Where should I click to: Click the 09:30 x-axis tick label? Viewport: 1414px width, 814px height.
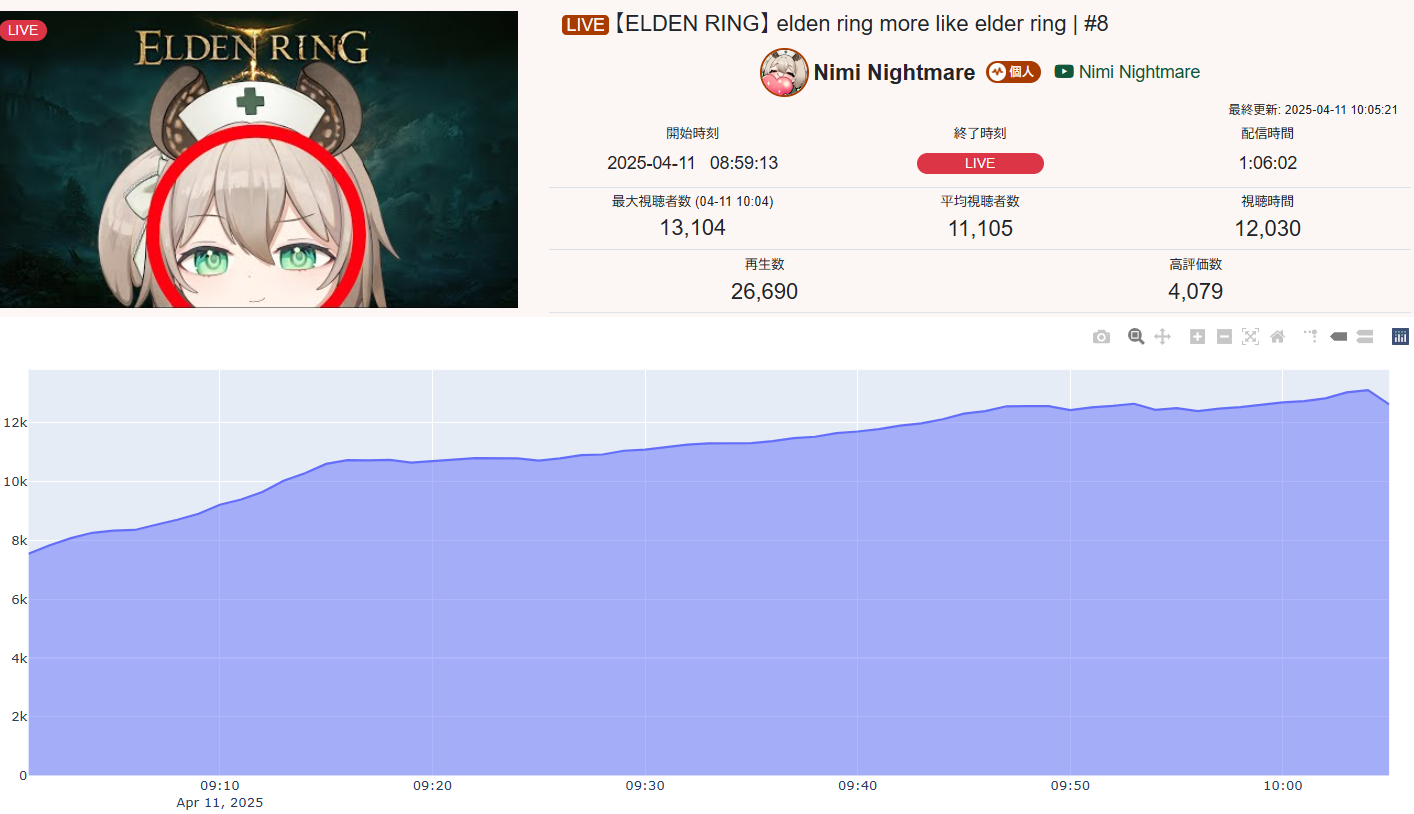(x=645, y=786)
